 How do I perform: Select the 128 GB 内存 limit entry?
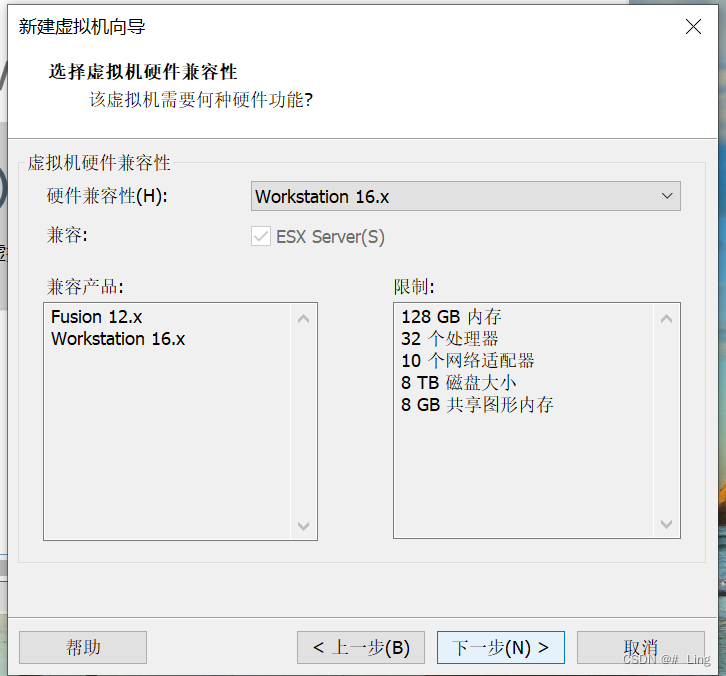(451, 317)
